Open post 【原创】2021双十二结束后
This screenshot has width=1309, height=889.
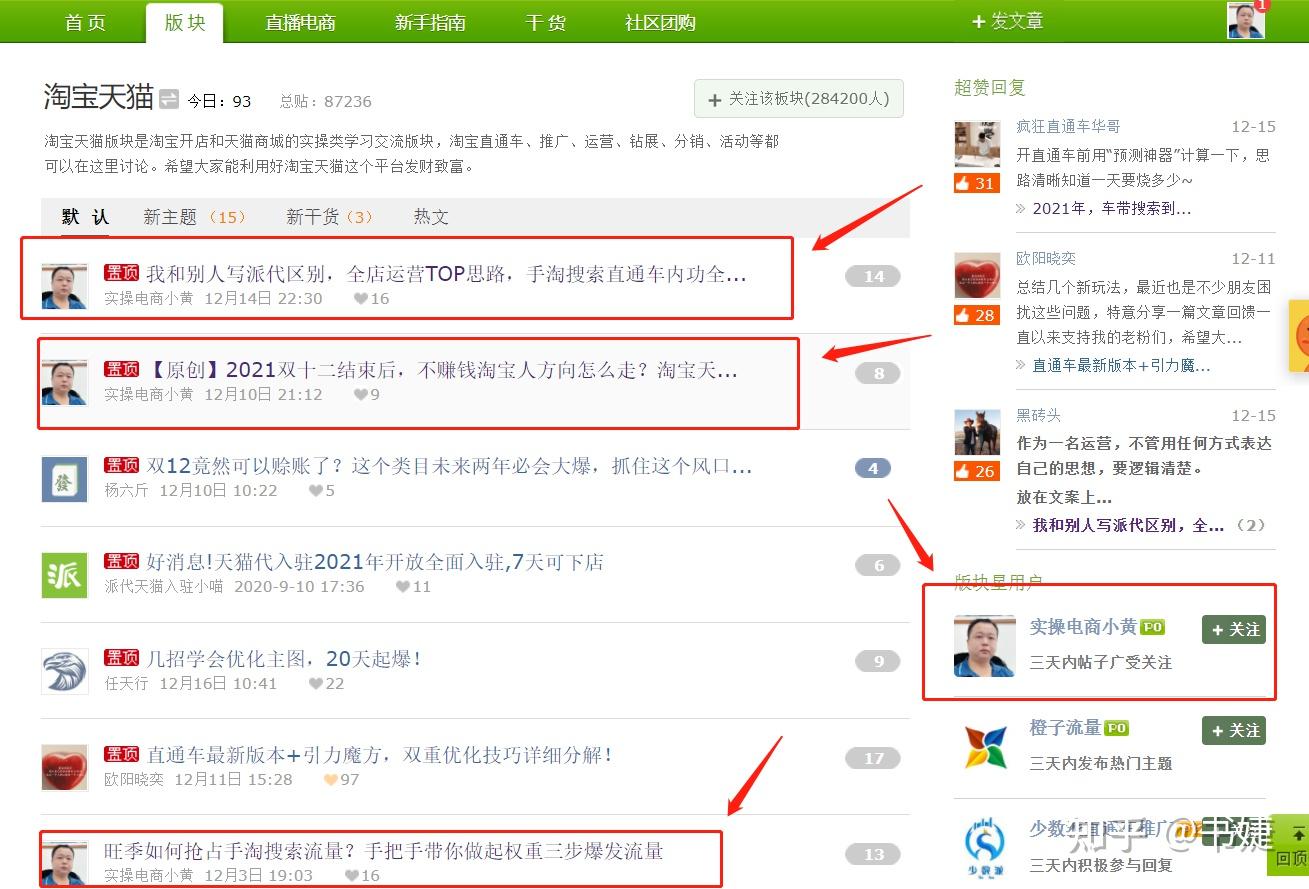[x=442, y=370]
